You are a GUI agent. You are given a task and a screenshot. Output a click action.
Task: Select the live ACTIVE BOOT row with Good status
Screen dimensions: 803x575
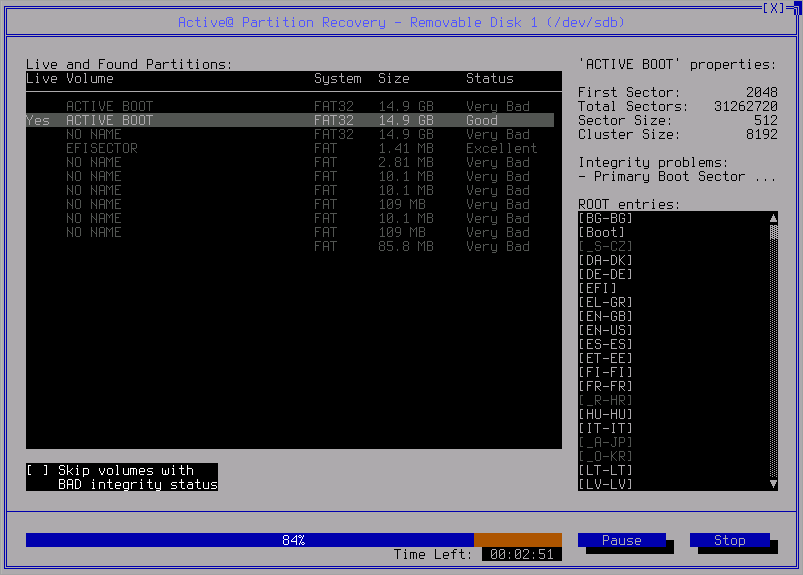point(290,120)
